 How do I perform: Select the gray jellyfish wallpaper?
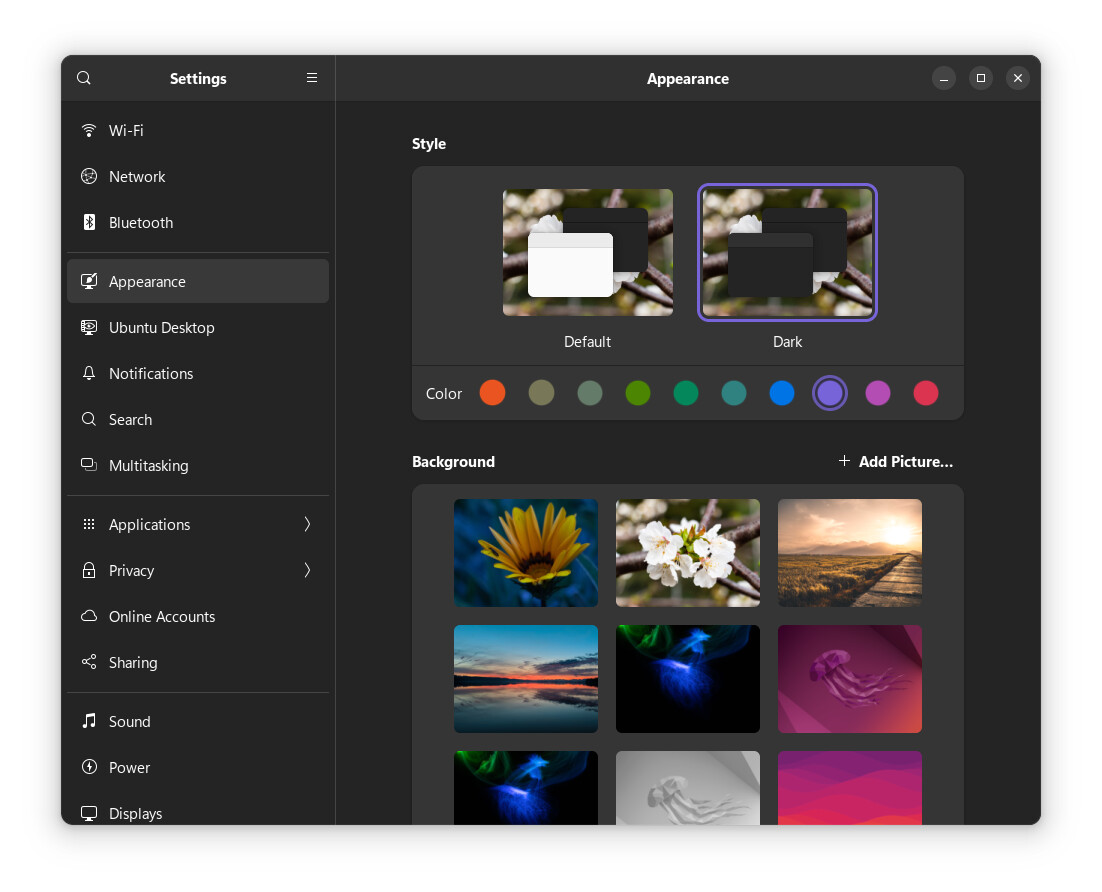pos(688,788)
